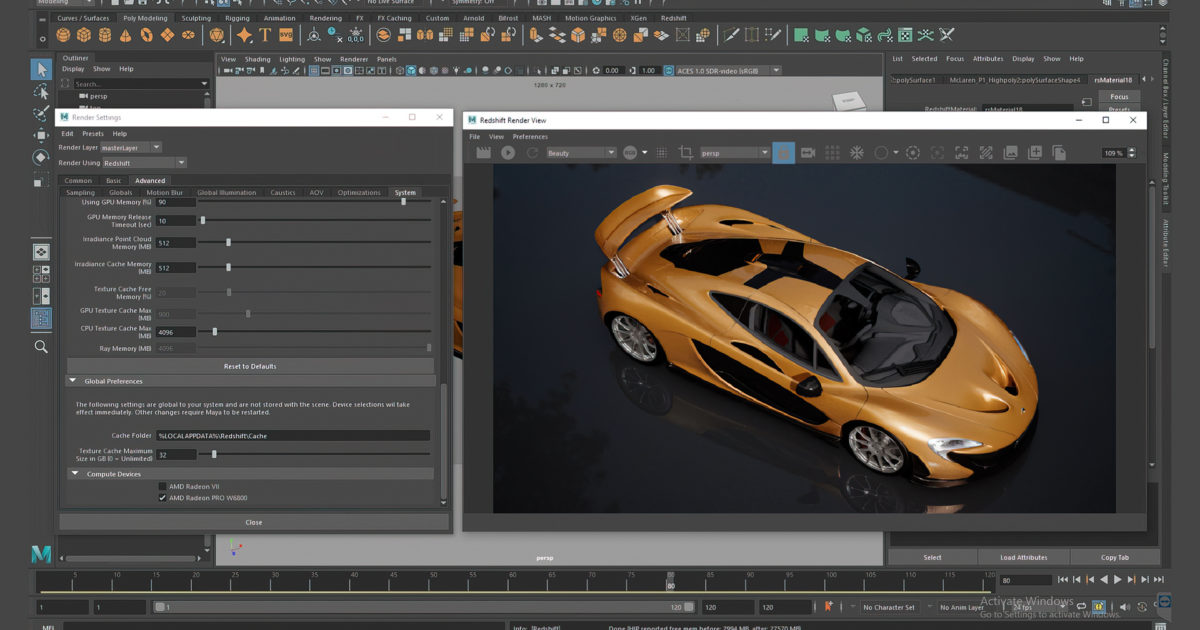This screenshot has width=1200, height=630.
Task: Click the Irradiance Cache Memory slider handle
Action: pyautogui.click(x=228, y=268)
